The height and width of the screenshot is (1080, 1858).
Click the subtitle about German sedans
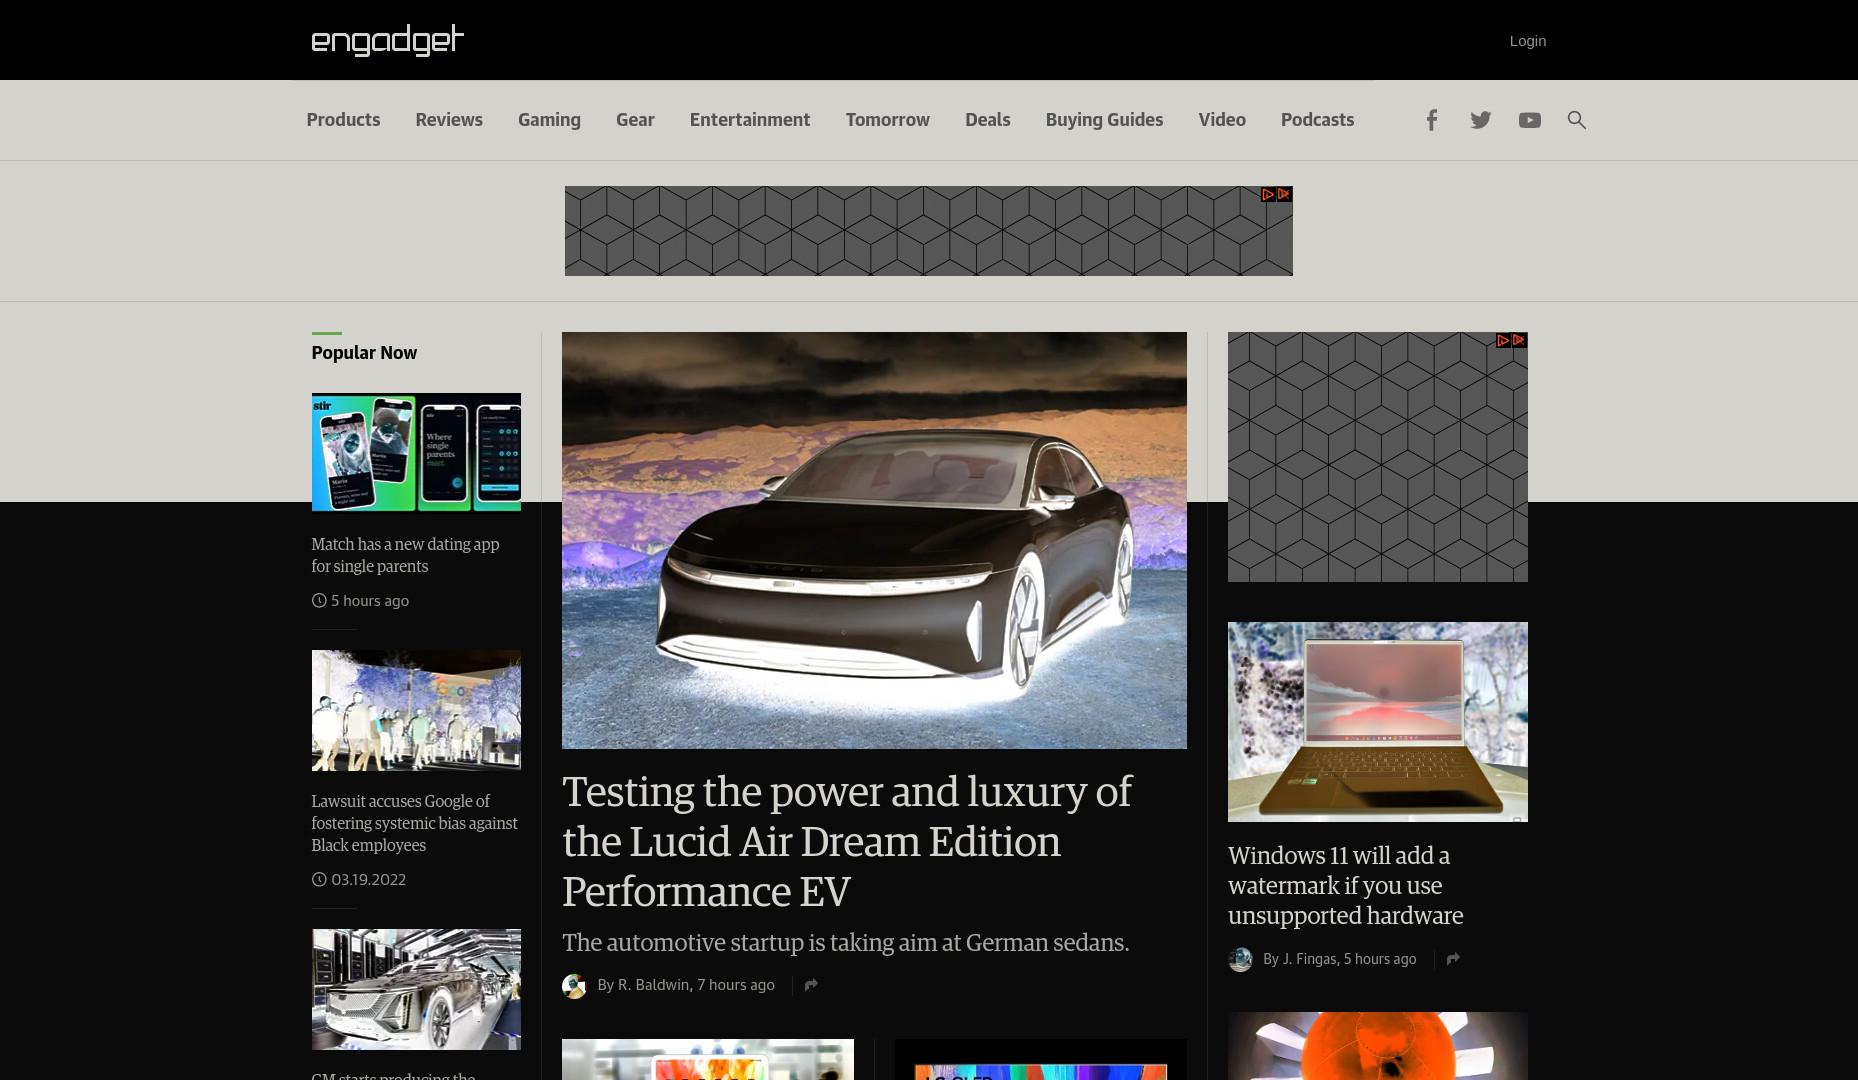pyautogui.click(x=845, y=943)
